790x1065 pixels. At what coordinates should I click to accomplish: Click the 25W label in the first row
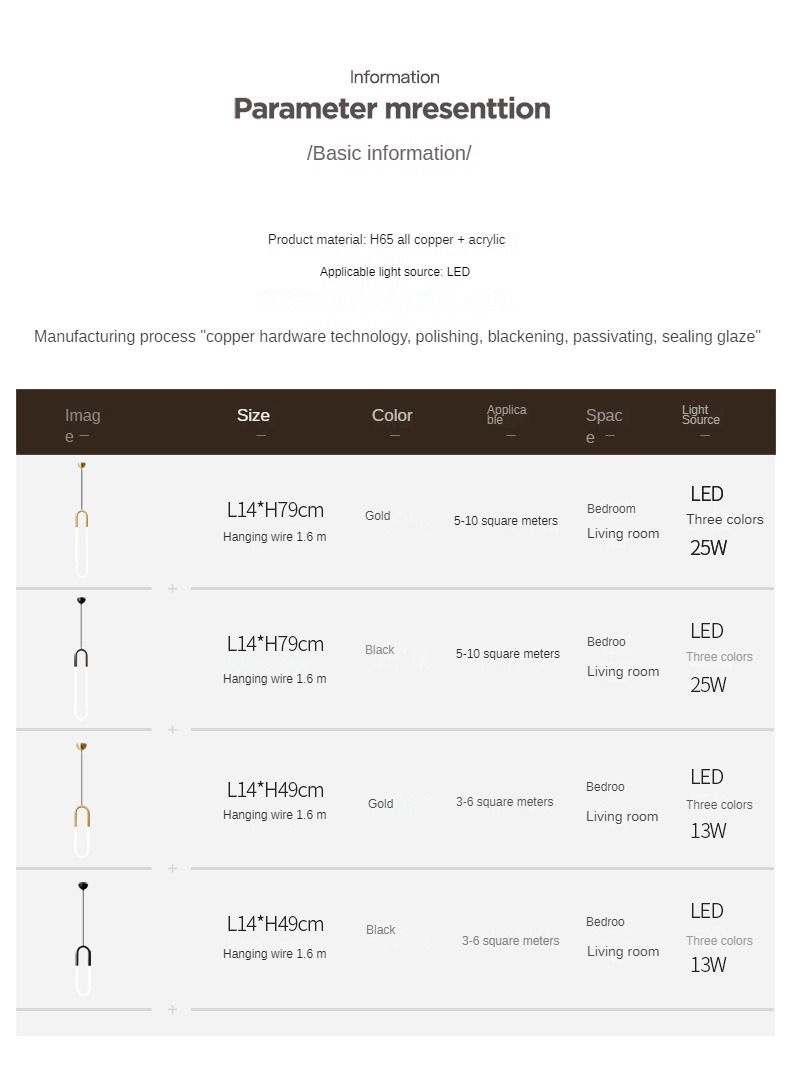pos(708,548)
